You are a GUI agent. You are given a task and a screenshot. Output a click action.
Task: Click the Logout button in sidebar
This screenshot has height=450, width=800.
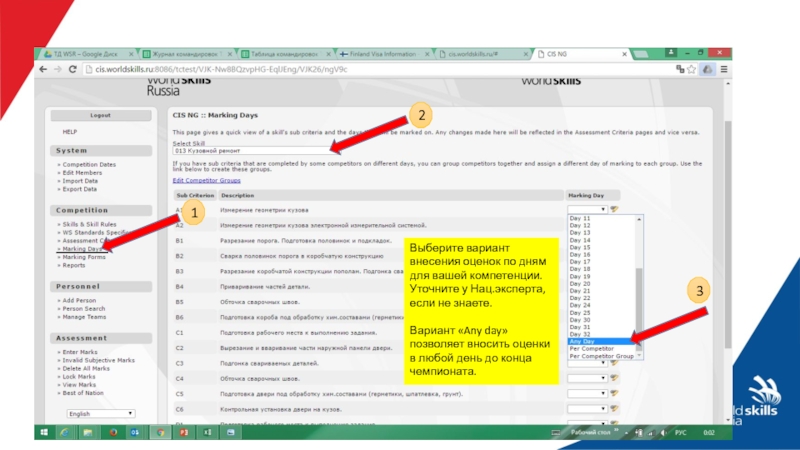tap(100, 115)
